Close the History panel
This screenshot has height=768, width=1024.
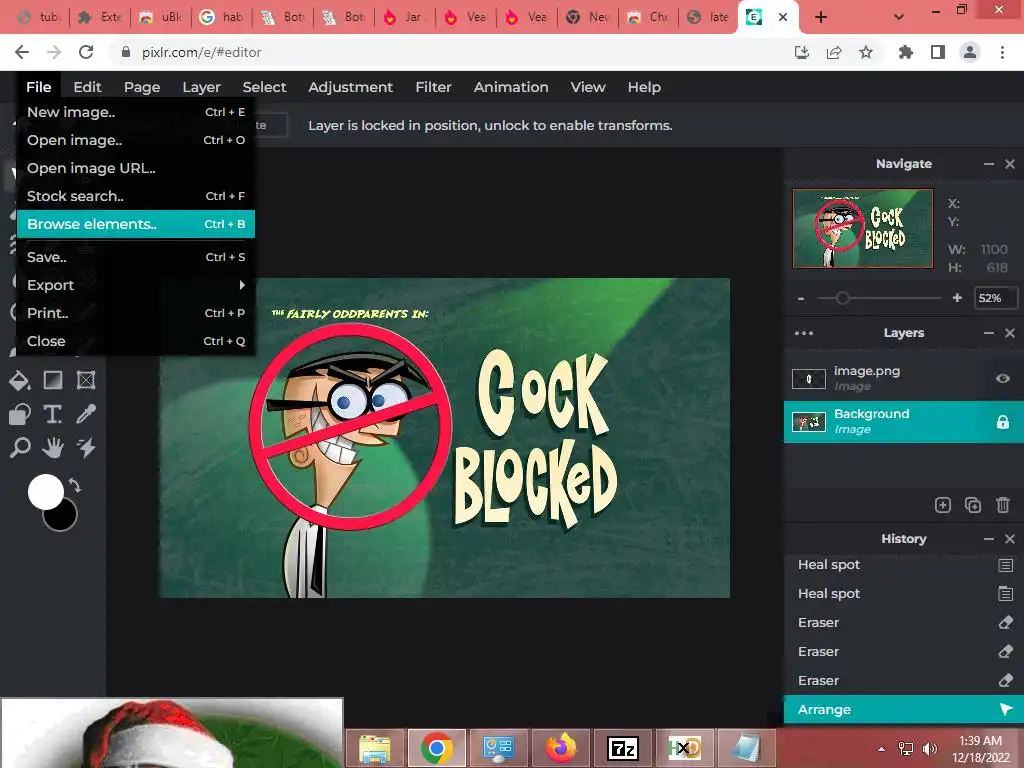1010,539
